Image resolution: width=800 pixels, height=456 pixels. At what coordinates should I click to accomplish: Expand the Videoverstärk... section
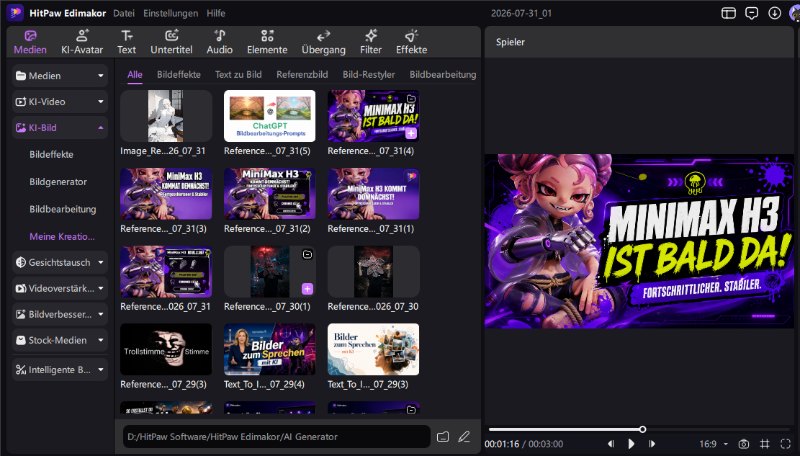[60, 288]
